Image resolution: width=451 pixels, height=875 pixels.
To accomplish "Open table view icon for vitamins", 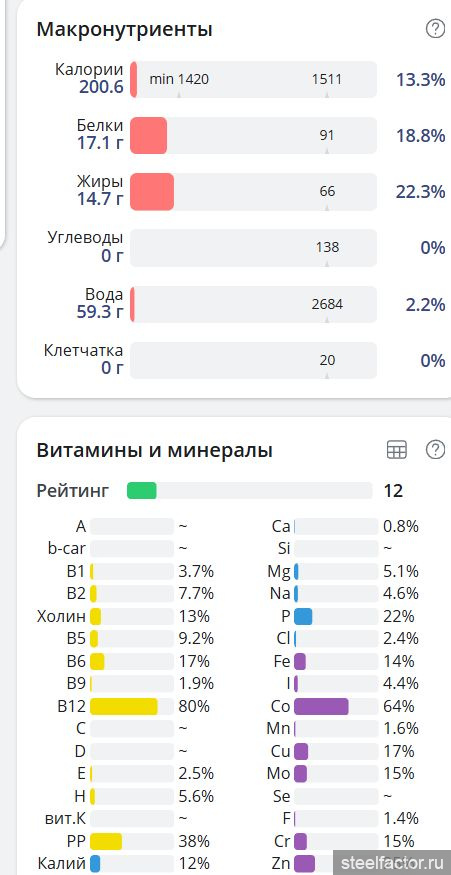I will pos(397,449).
